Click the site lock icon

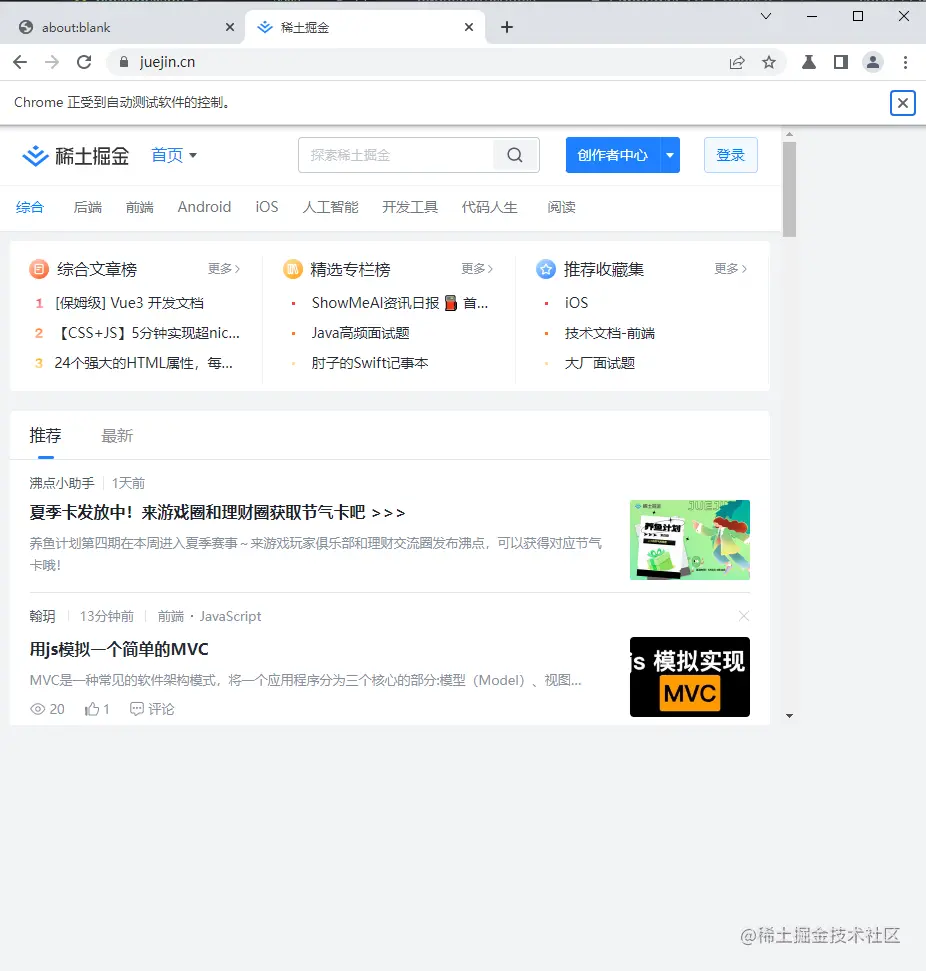(x=124, y=62)
